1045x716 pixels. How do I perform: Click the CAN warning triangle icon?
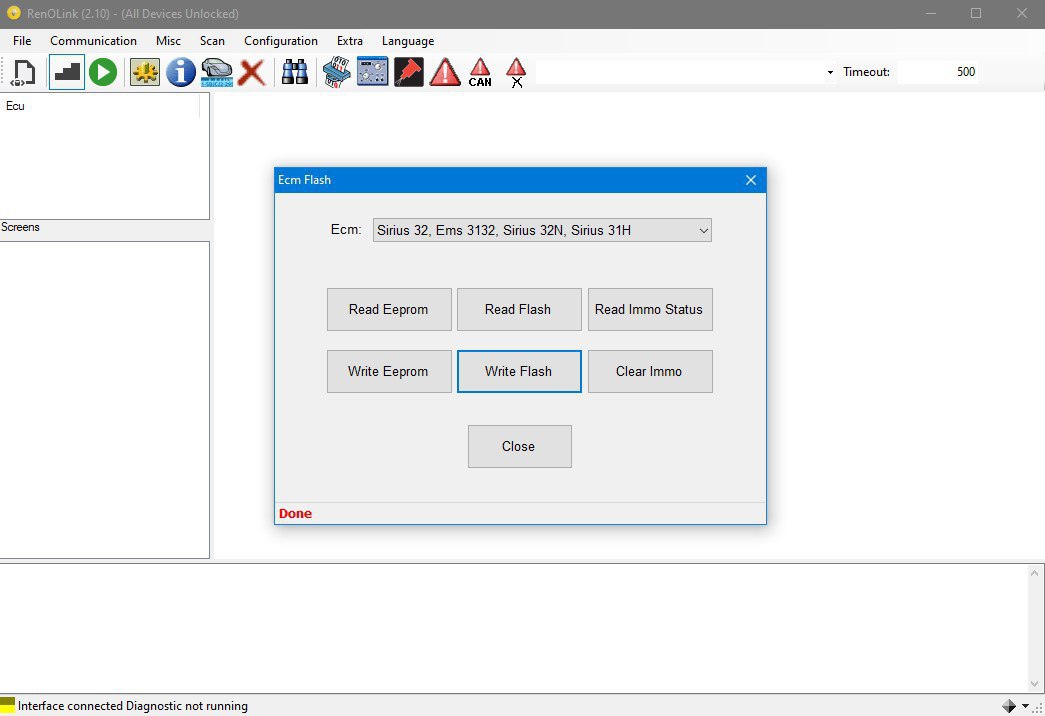click(x=480, y=72)
